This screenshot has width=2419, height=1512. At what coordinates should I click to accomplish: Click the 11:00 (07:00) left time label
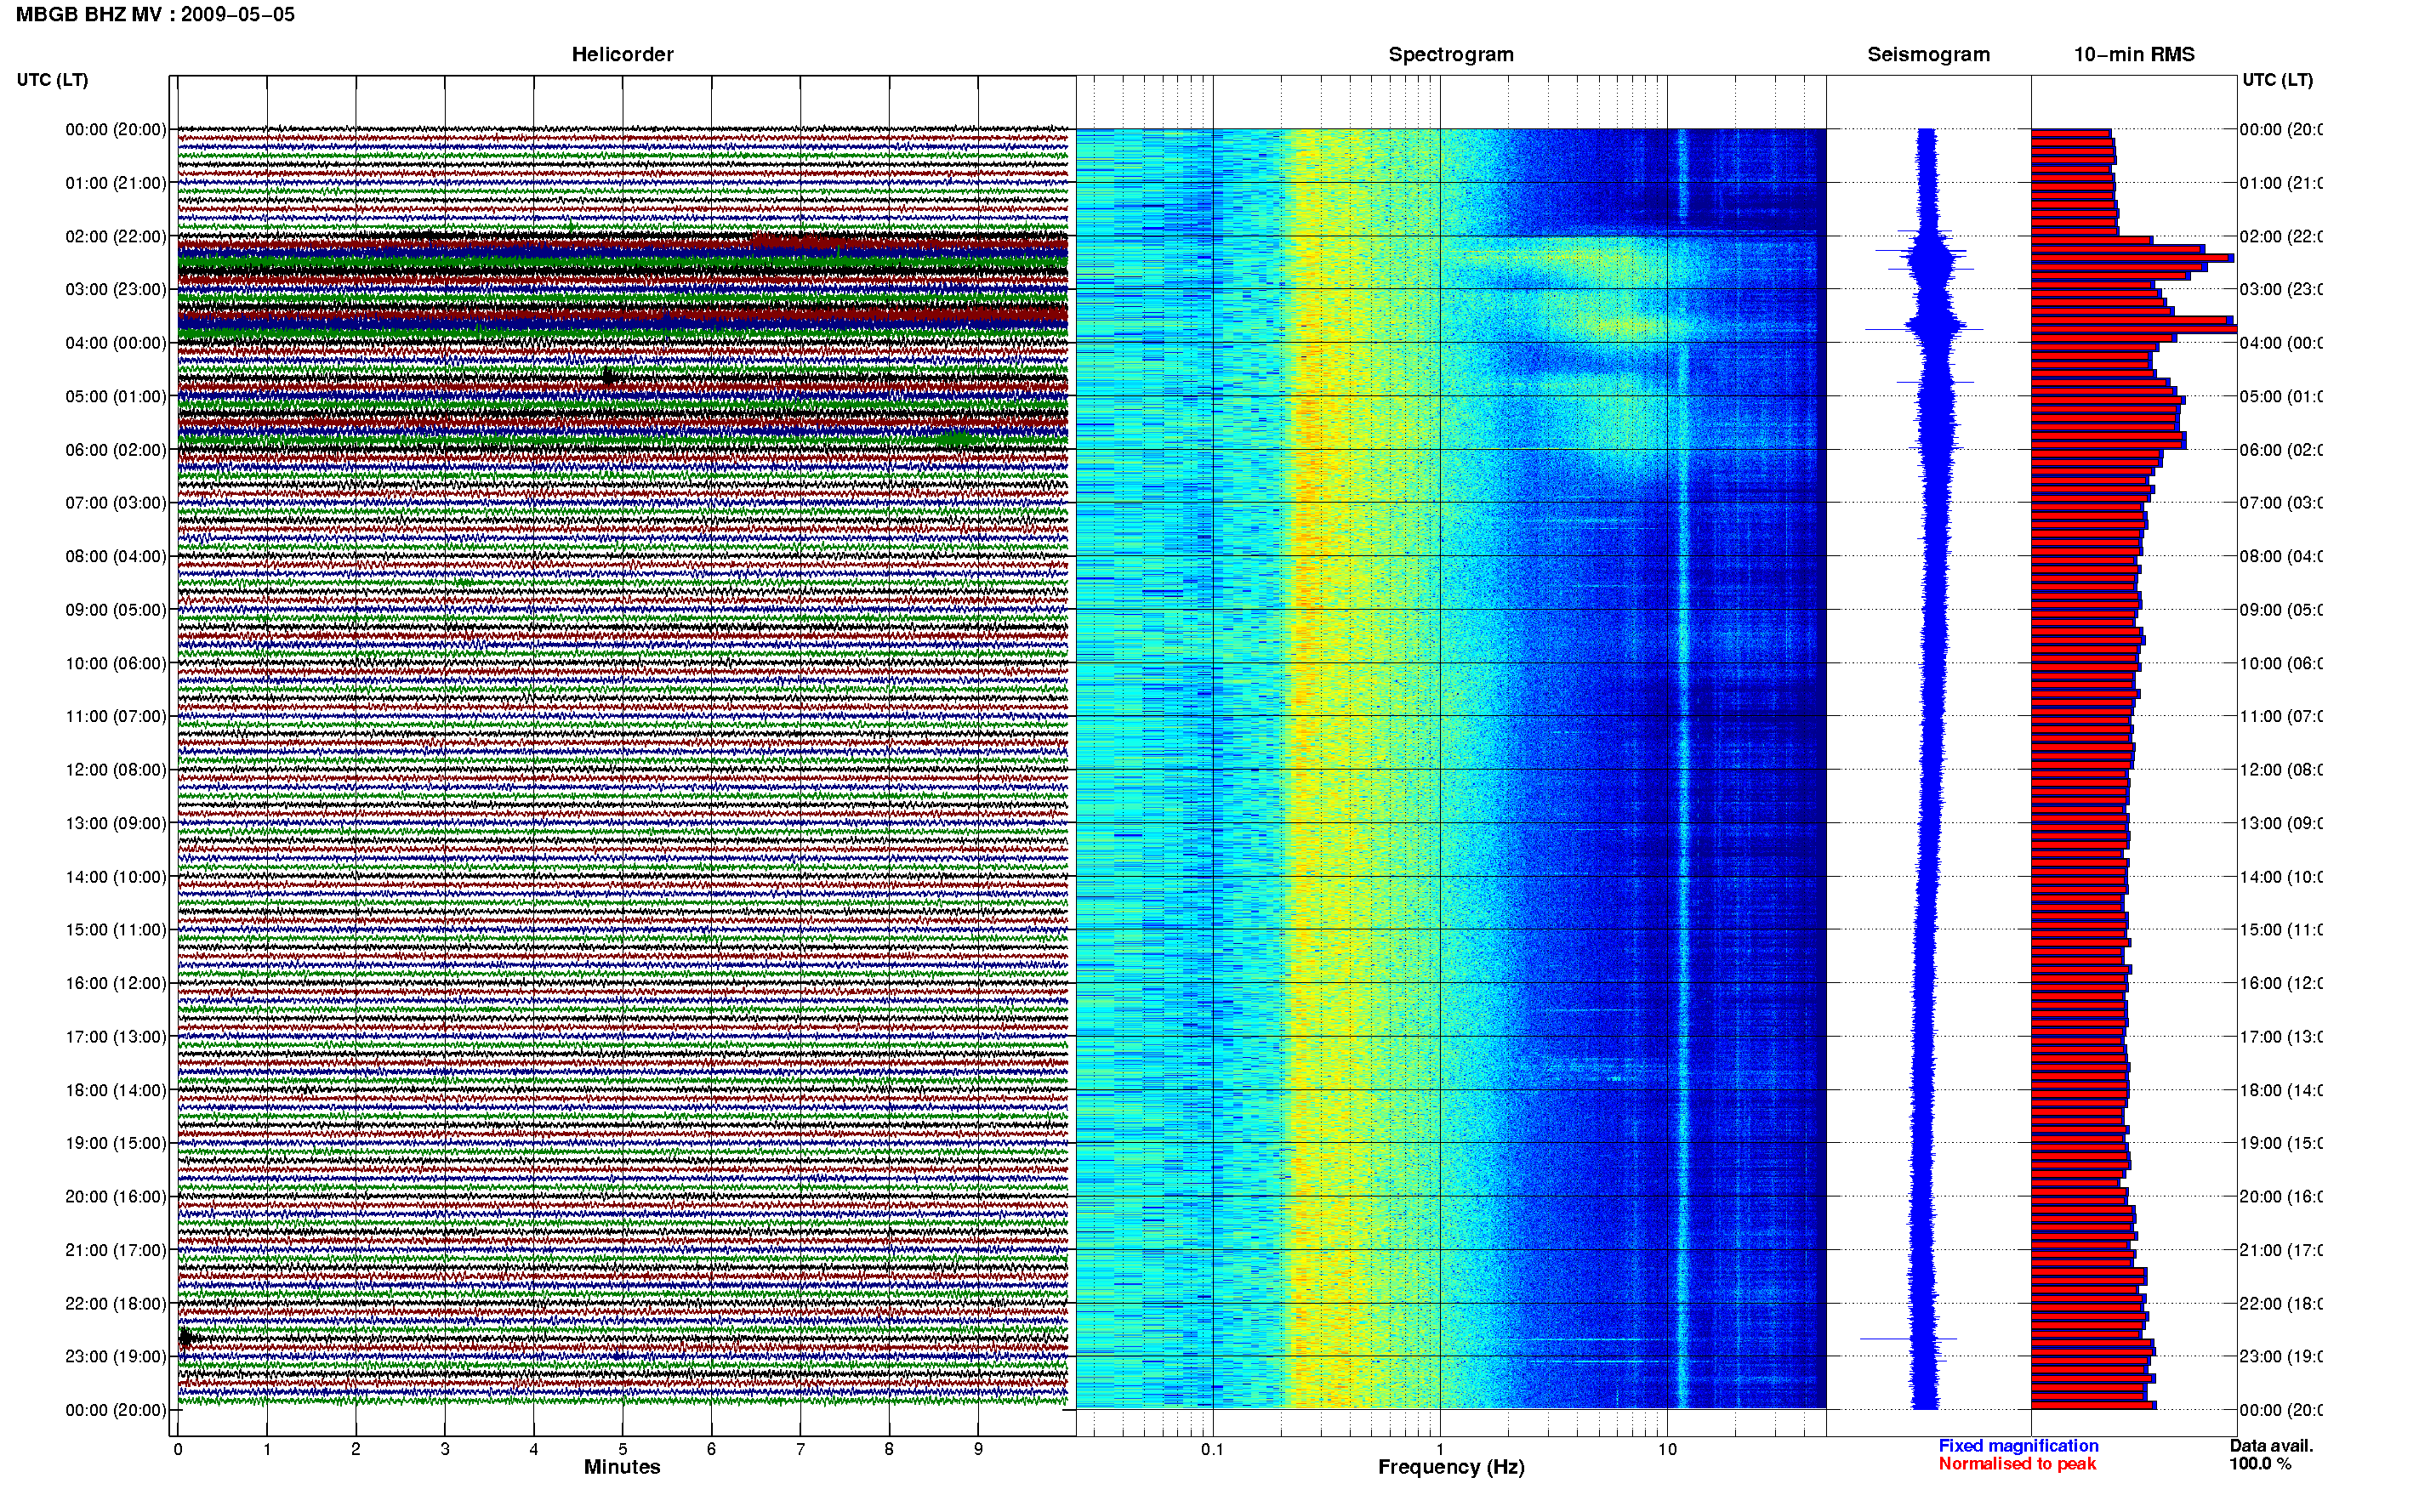pos(116,716)
